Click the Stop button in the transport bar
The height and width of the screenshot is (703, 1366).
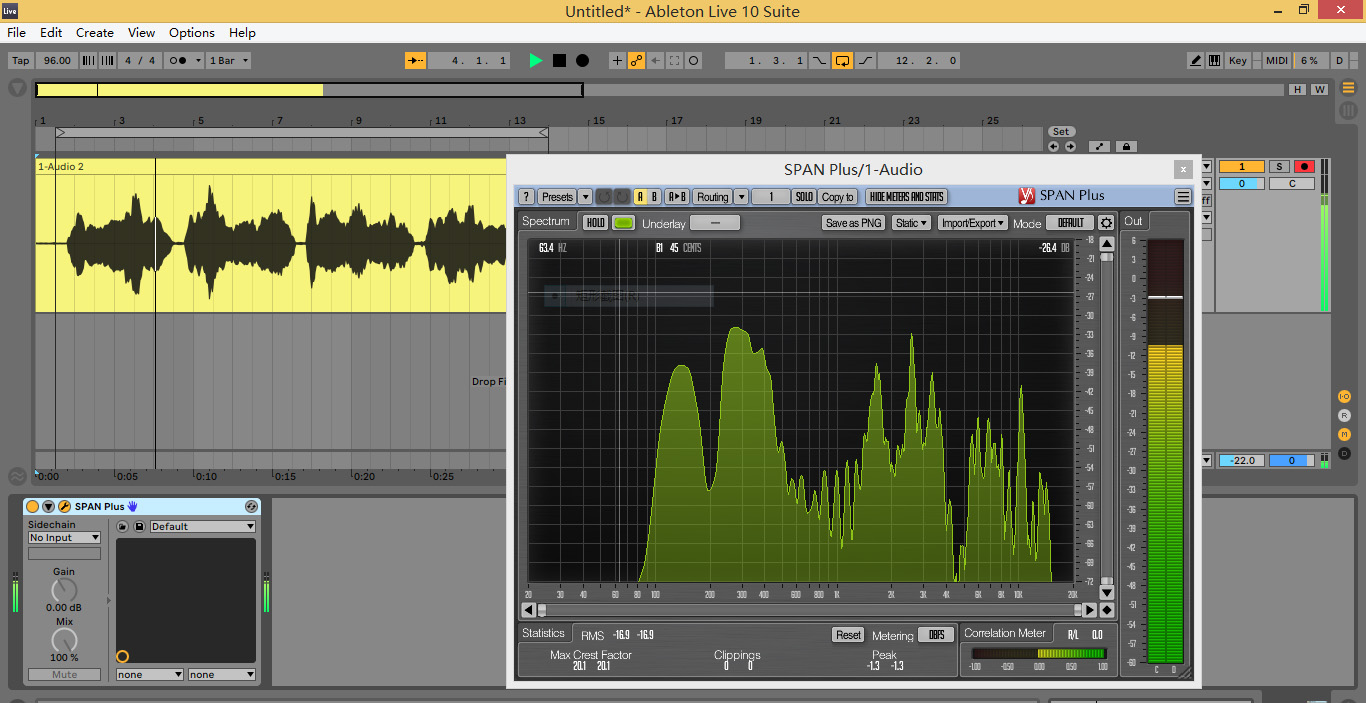559,61
